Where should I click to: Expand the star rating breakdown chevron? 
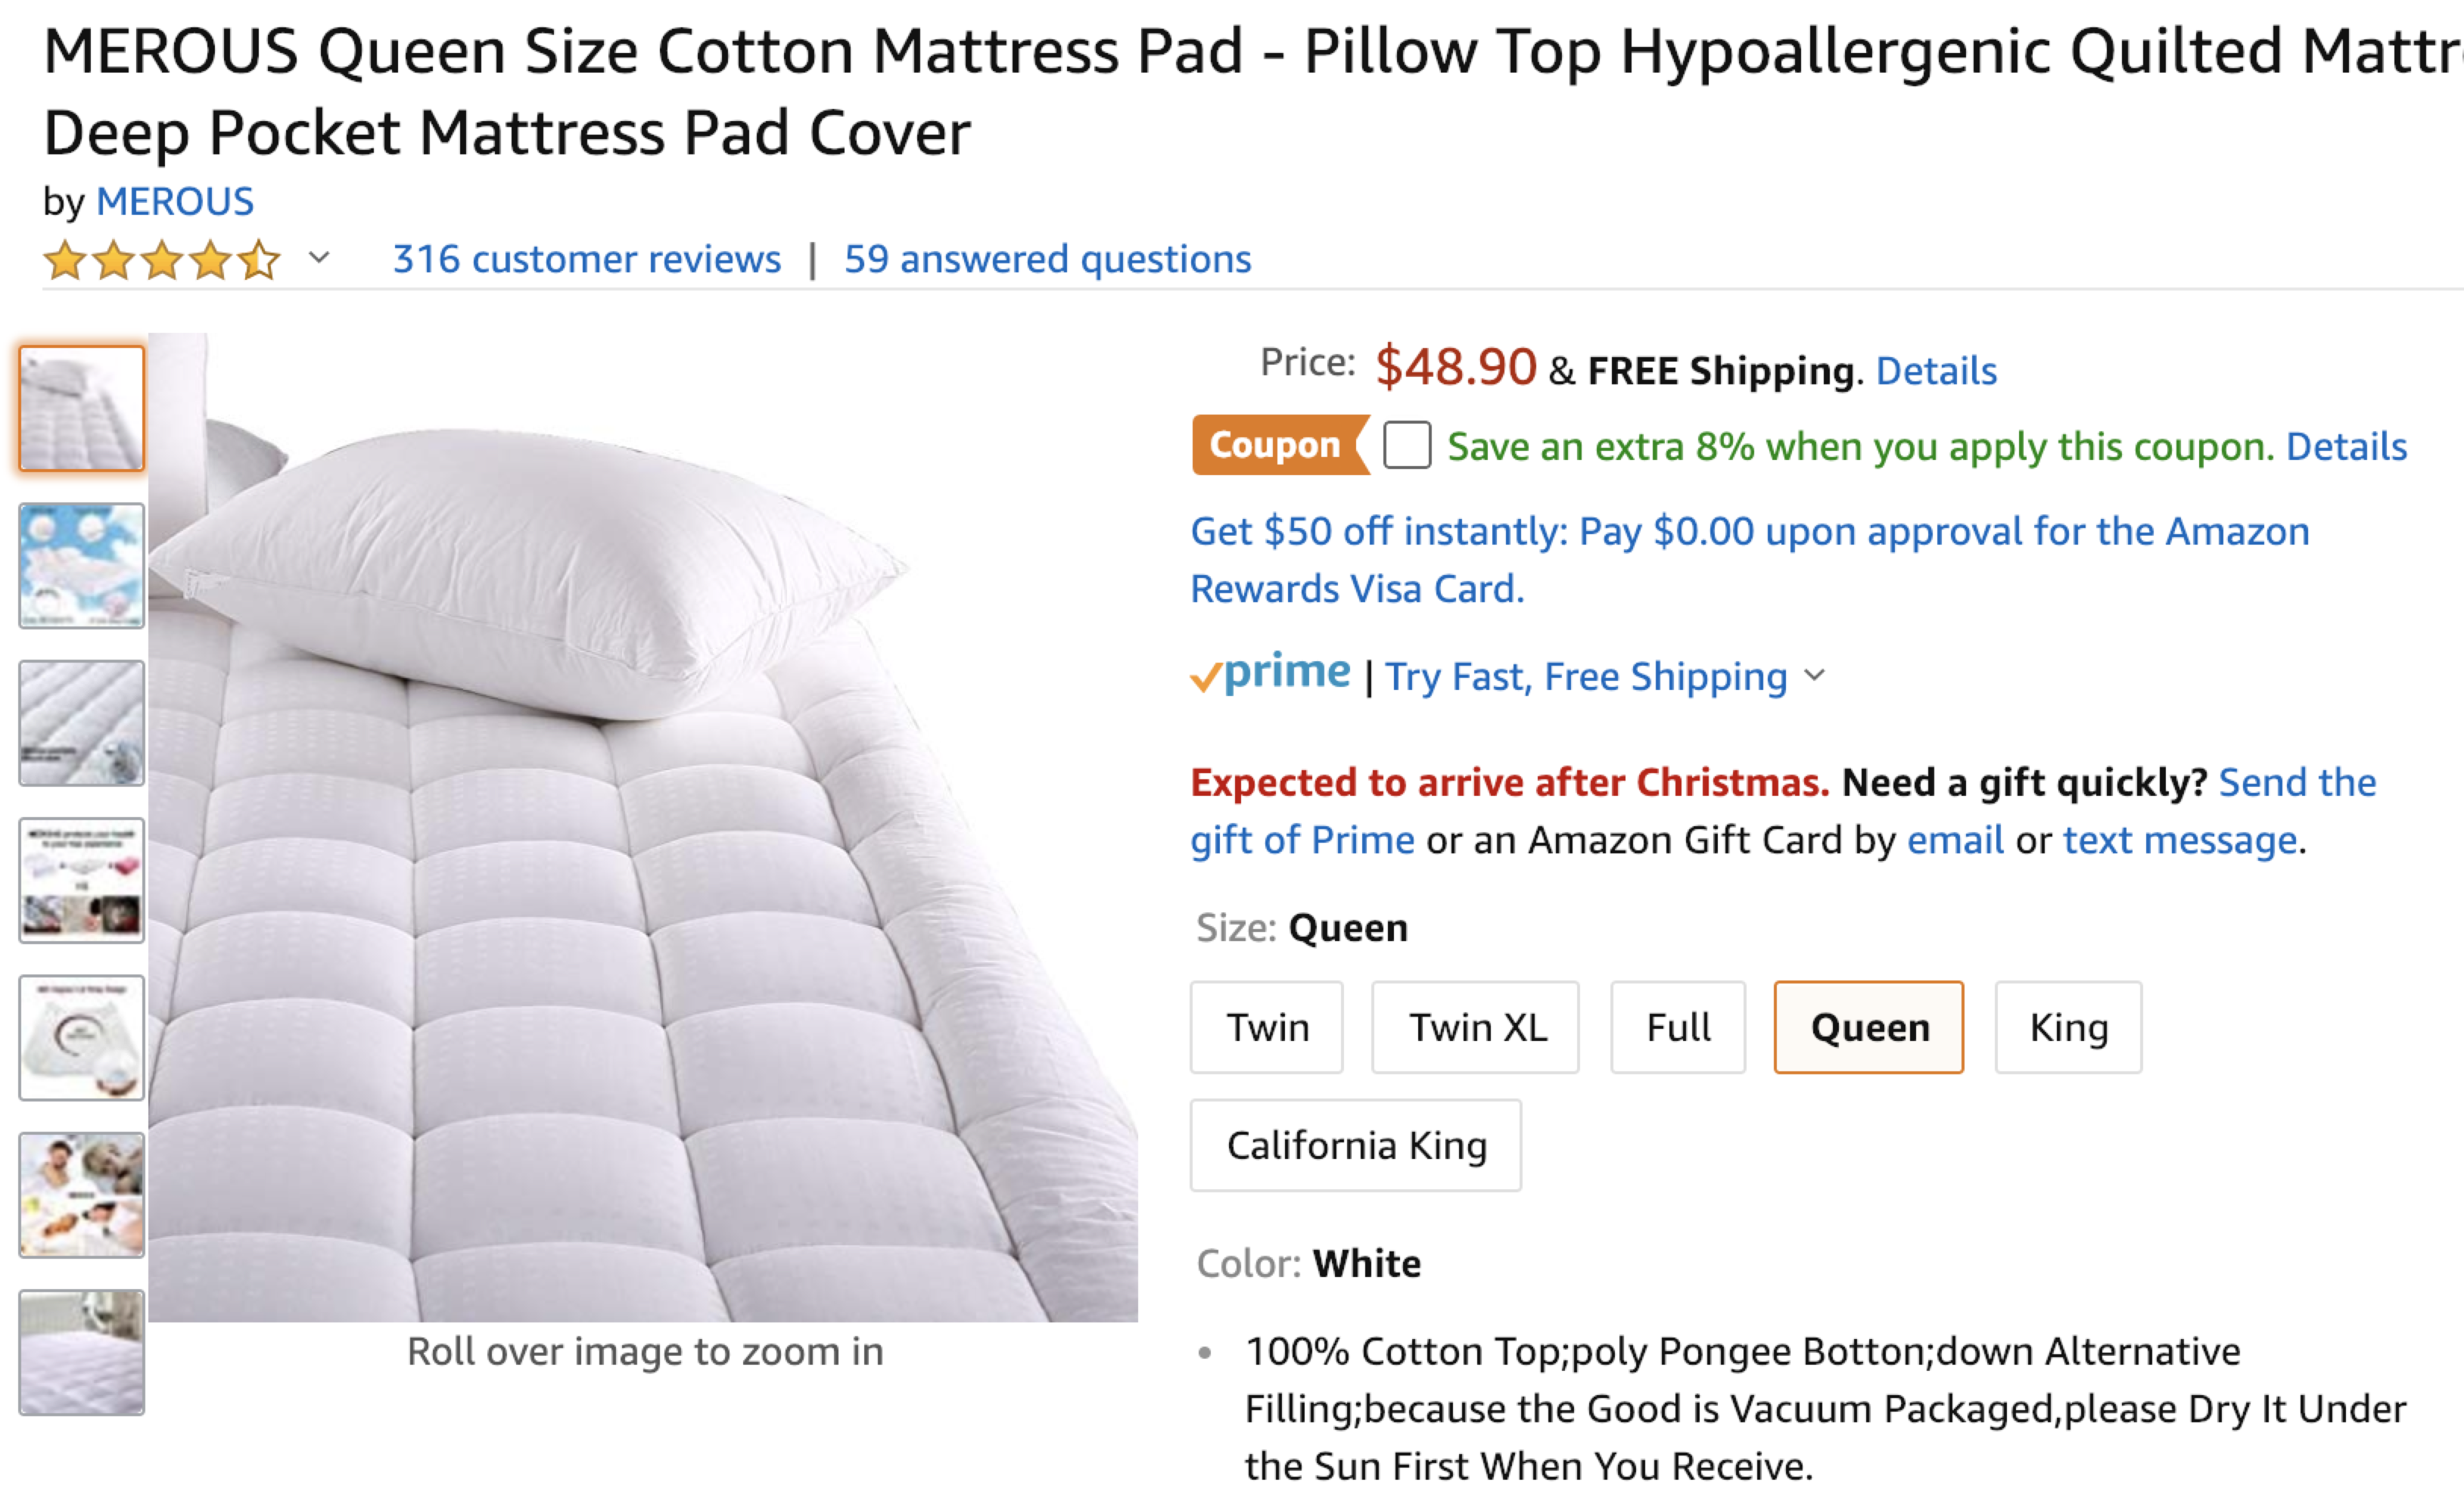[319, 258]
